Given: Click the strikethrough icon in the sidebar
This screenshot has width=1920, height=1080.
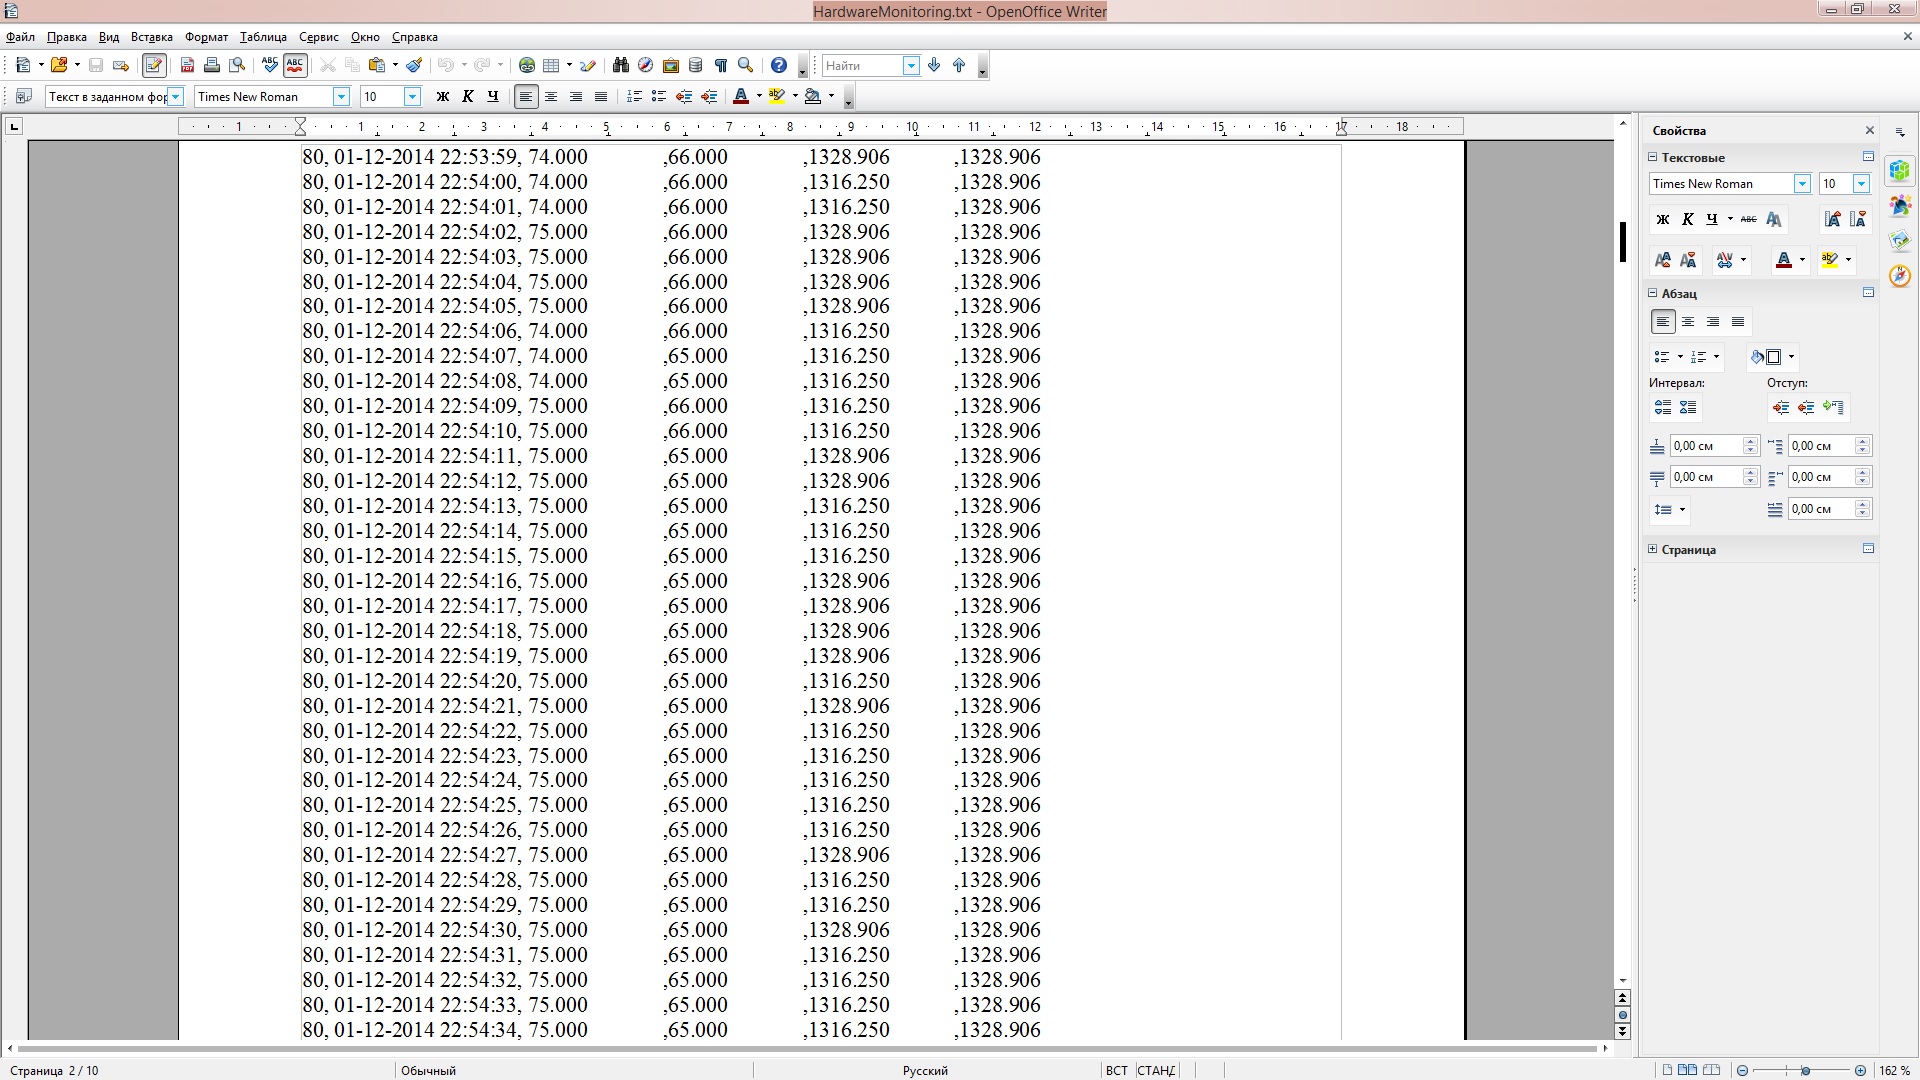Looking at the screenshot, I should tap(1748, 219).
